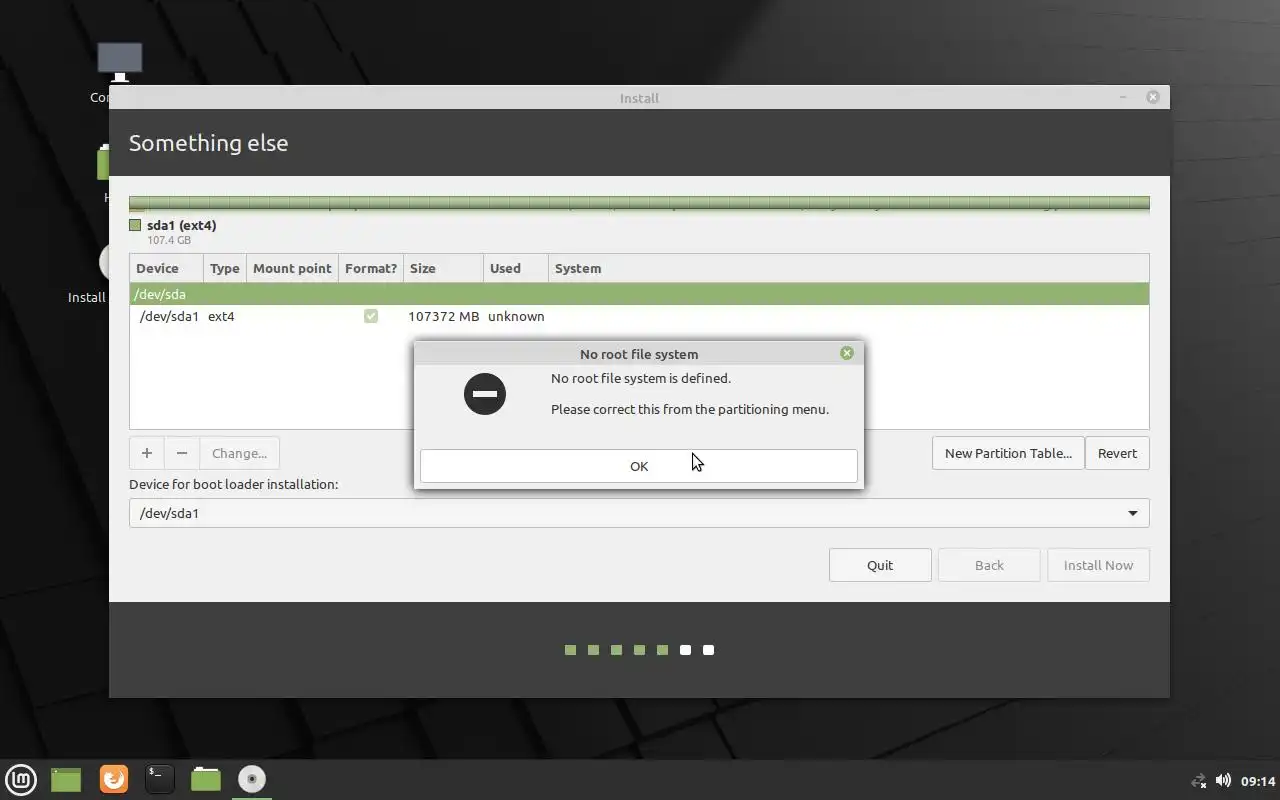Open the Computer desktop icon

coord(120,63)
